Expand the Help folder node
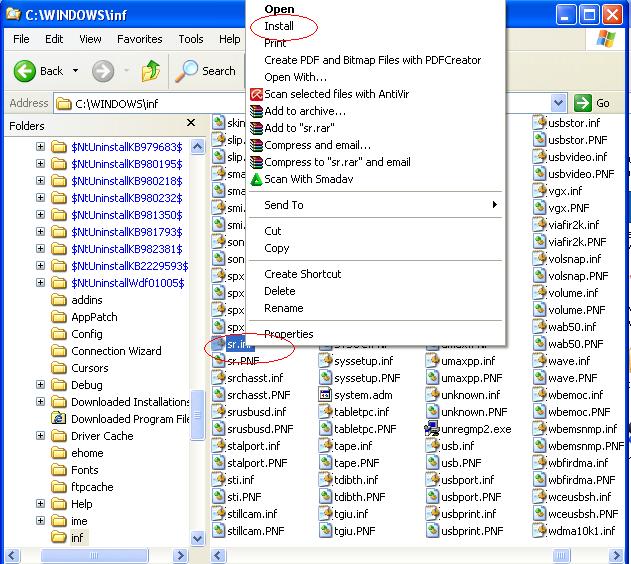The width and height of the screenshot is (631, 564). 40,504
